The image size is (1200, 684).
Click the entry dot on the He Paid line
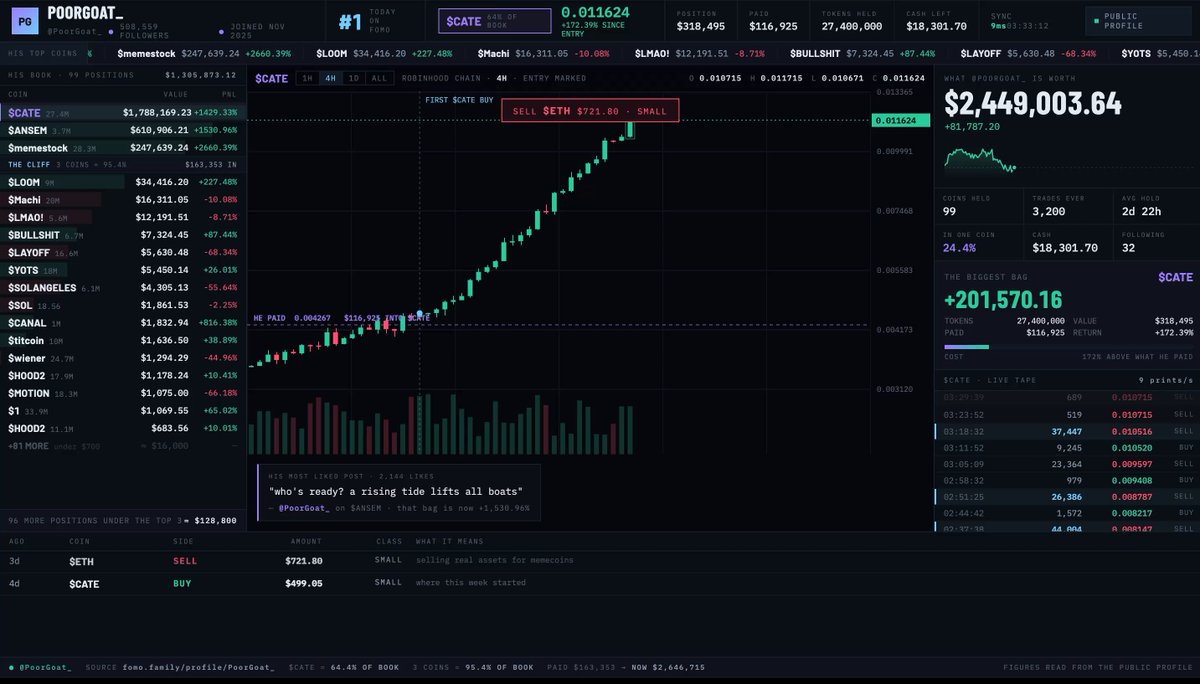[419, 313]
